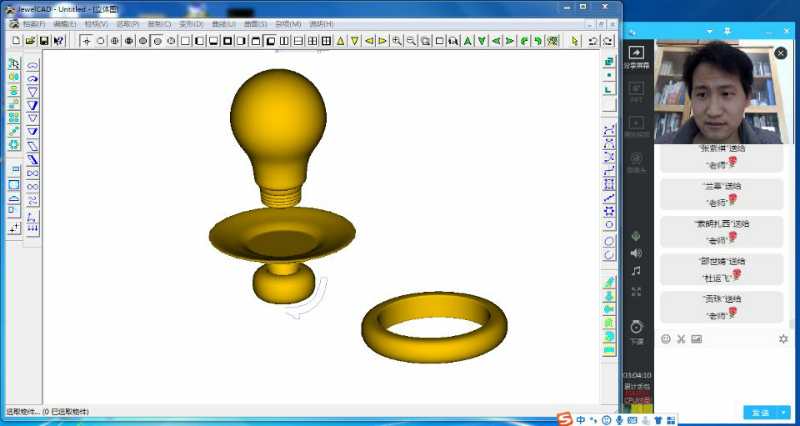
Task: Click the New file icon in JewelCAD toolbar
Action: [x=16, y=40]
